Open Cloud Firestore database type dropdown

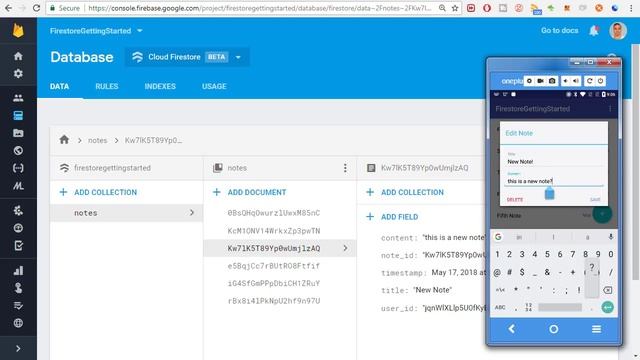tap(187, 57)
